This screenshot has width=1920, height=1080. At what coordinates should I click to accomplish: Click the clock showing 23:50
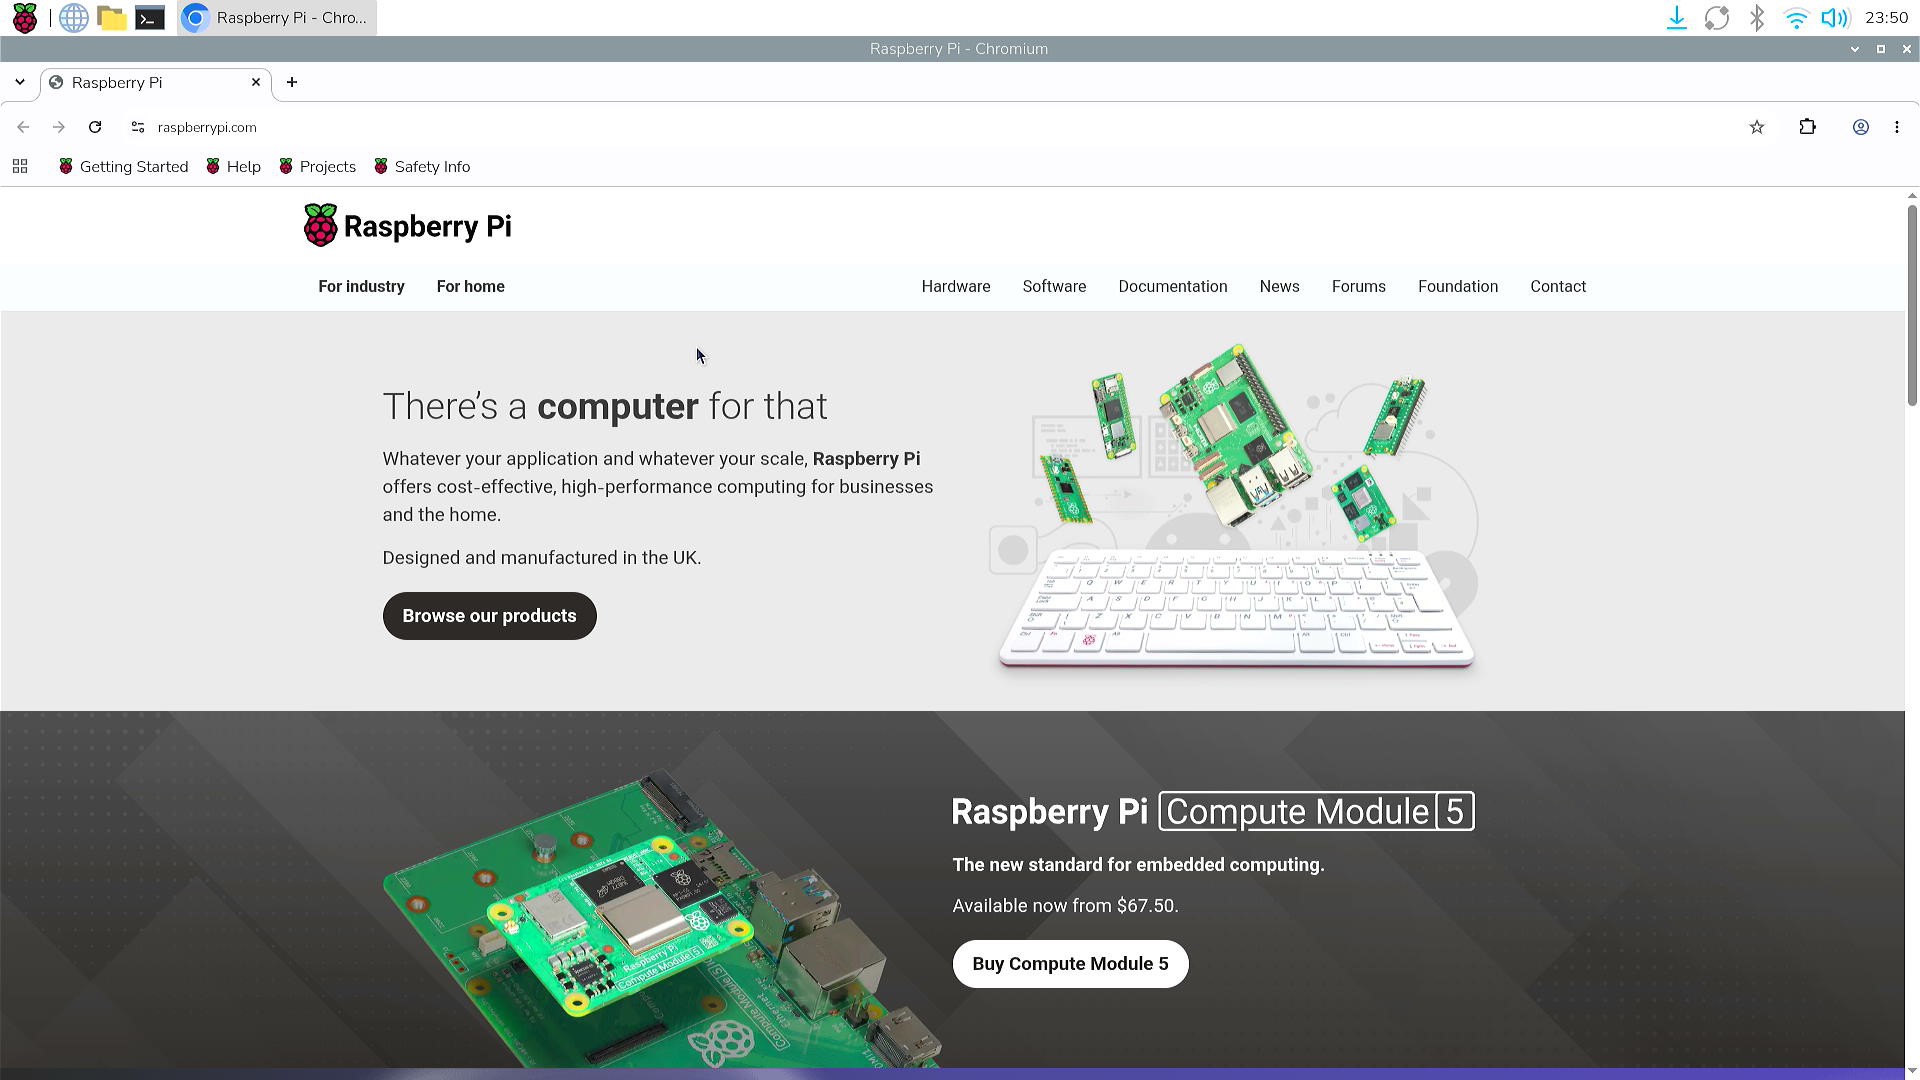click(x=1887, y=18)
